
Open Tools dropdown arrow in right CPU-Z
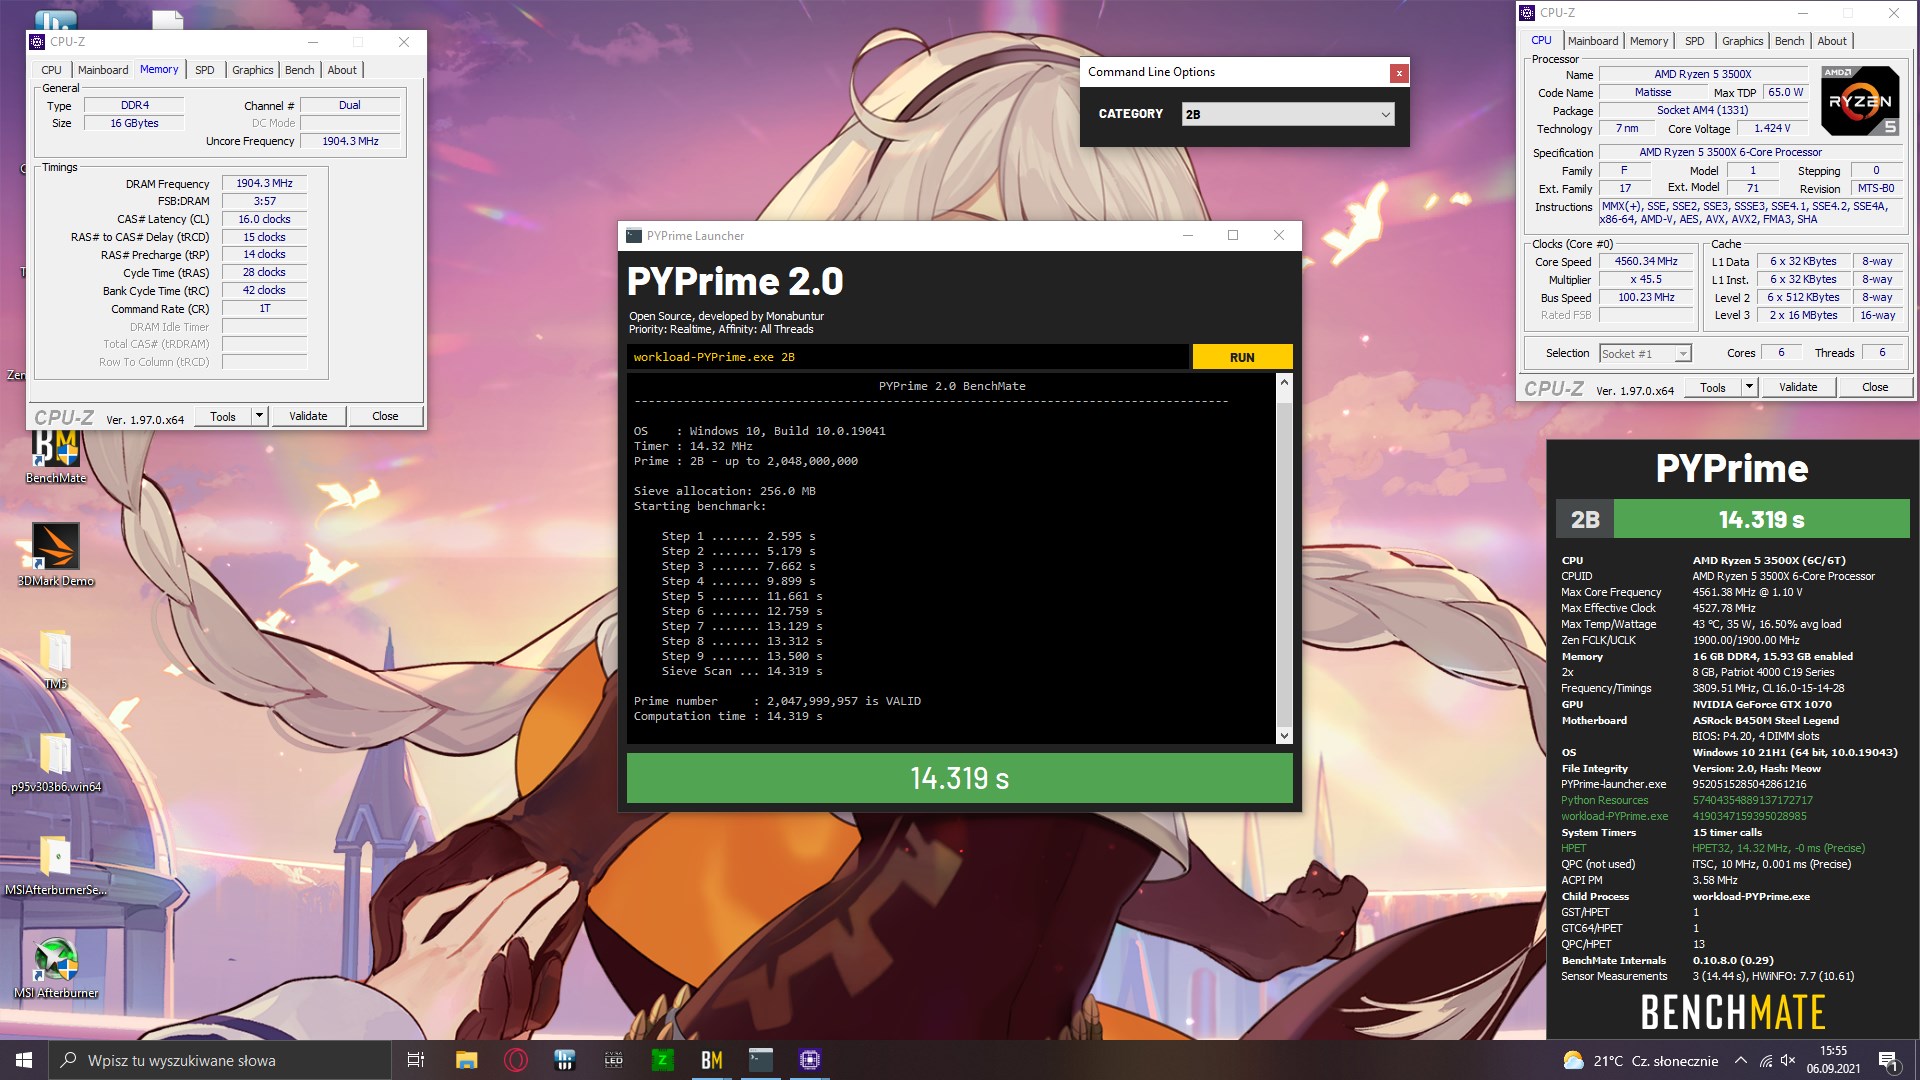pos(1749,387)
